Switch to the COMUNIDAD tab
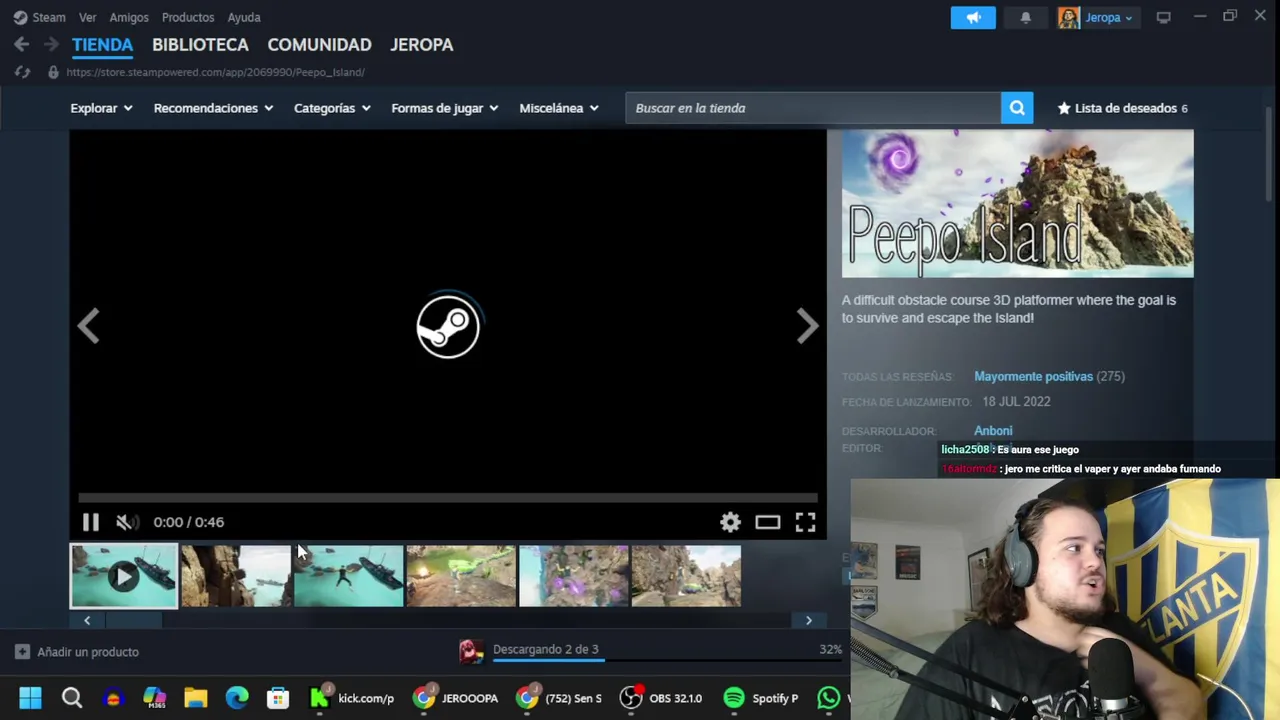Viewport: 1280px width, 720px height. (x=319, y=45)
